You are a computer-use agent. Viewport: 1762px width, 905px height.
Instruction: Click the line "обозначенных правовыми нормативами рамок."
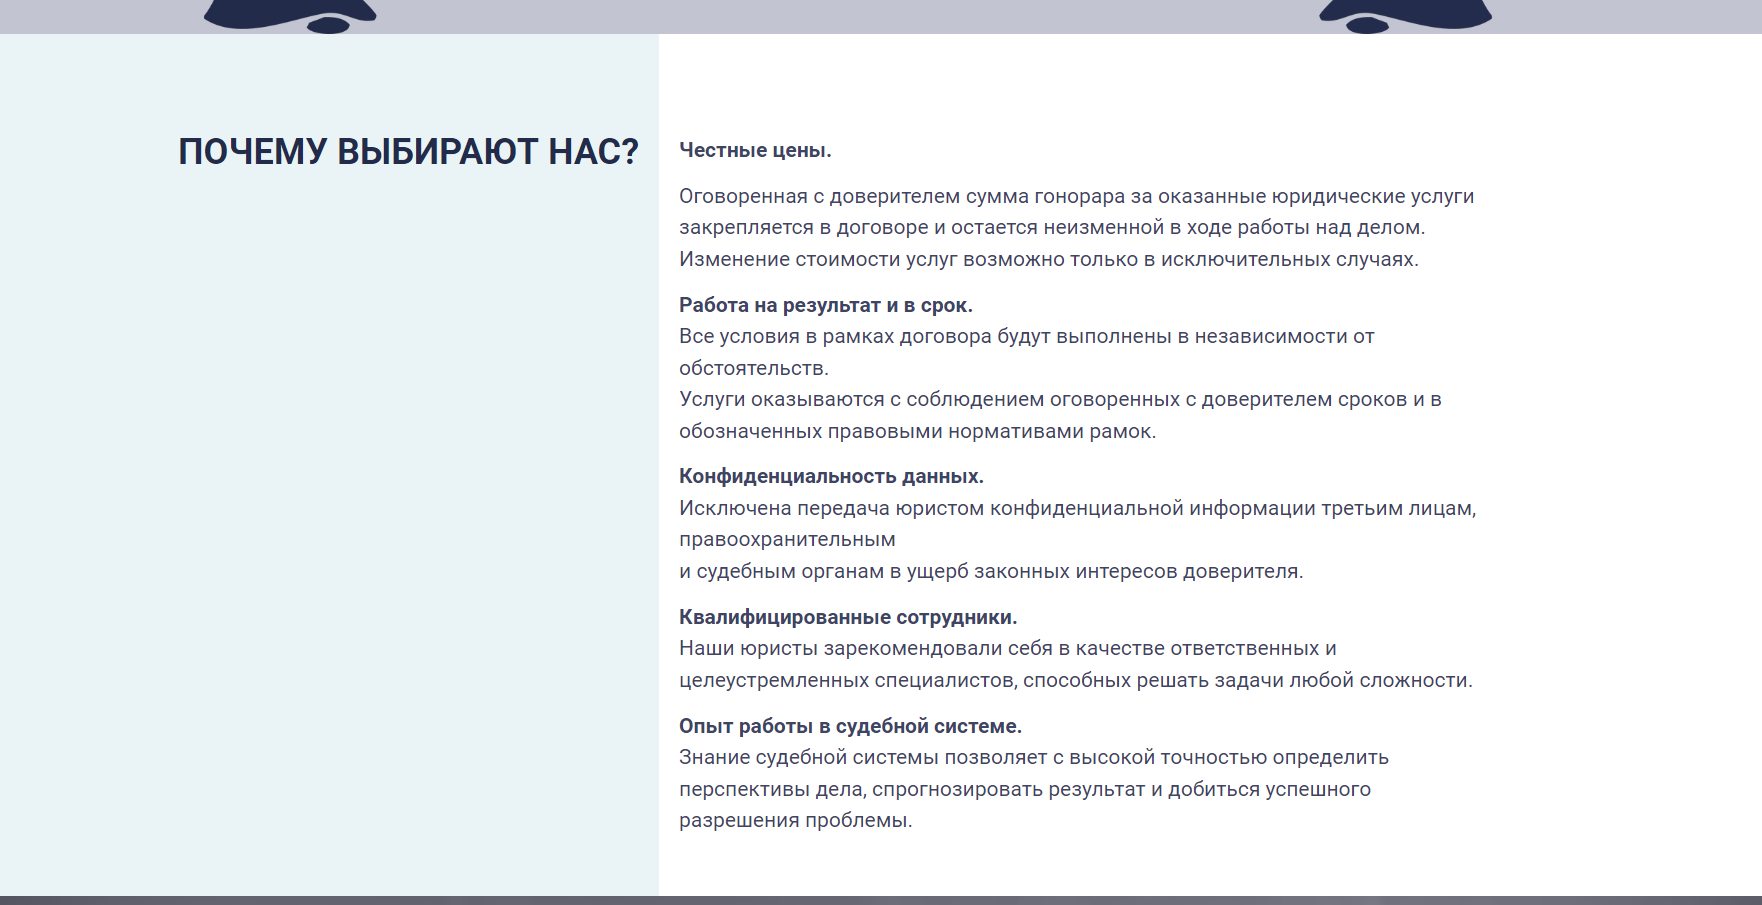coord(917,431)
